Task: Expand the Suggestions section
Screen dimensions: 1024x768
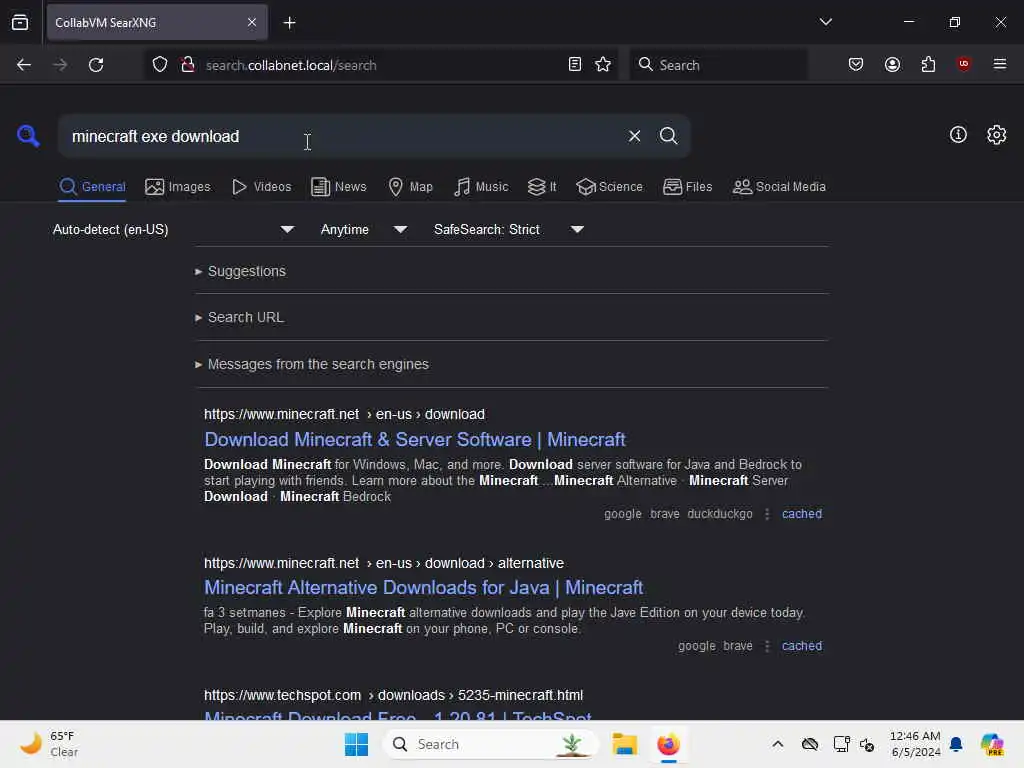Action: point(241,271)
